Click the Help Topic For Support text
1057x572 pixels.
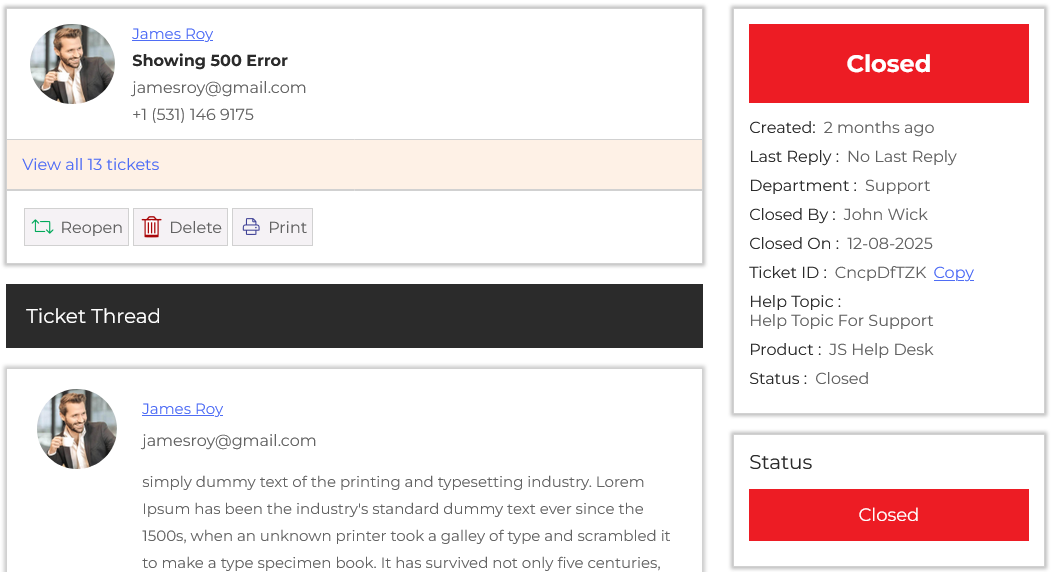841,321
